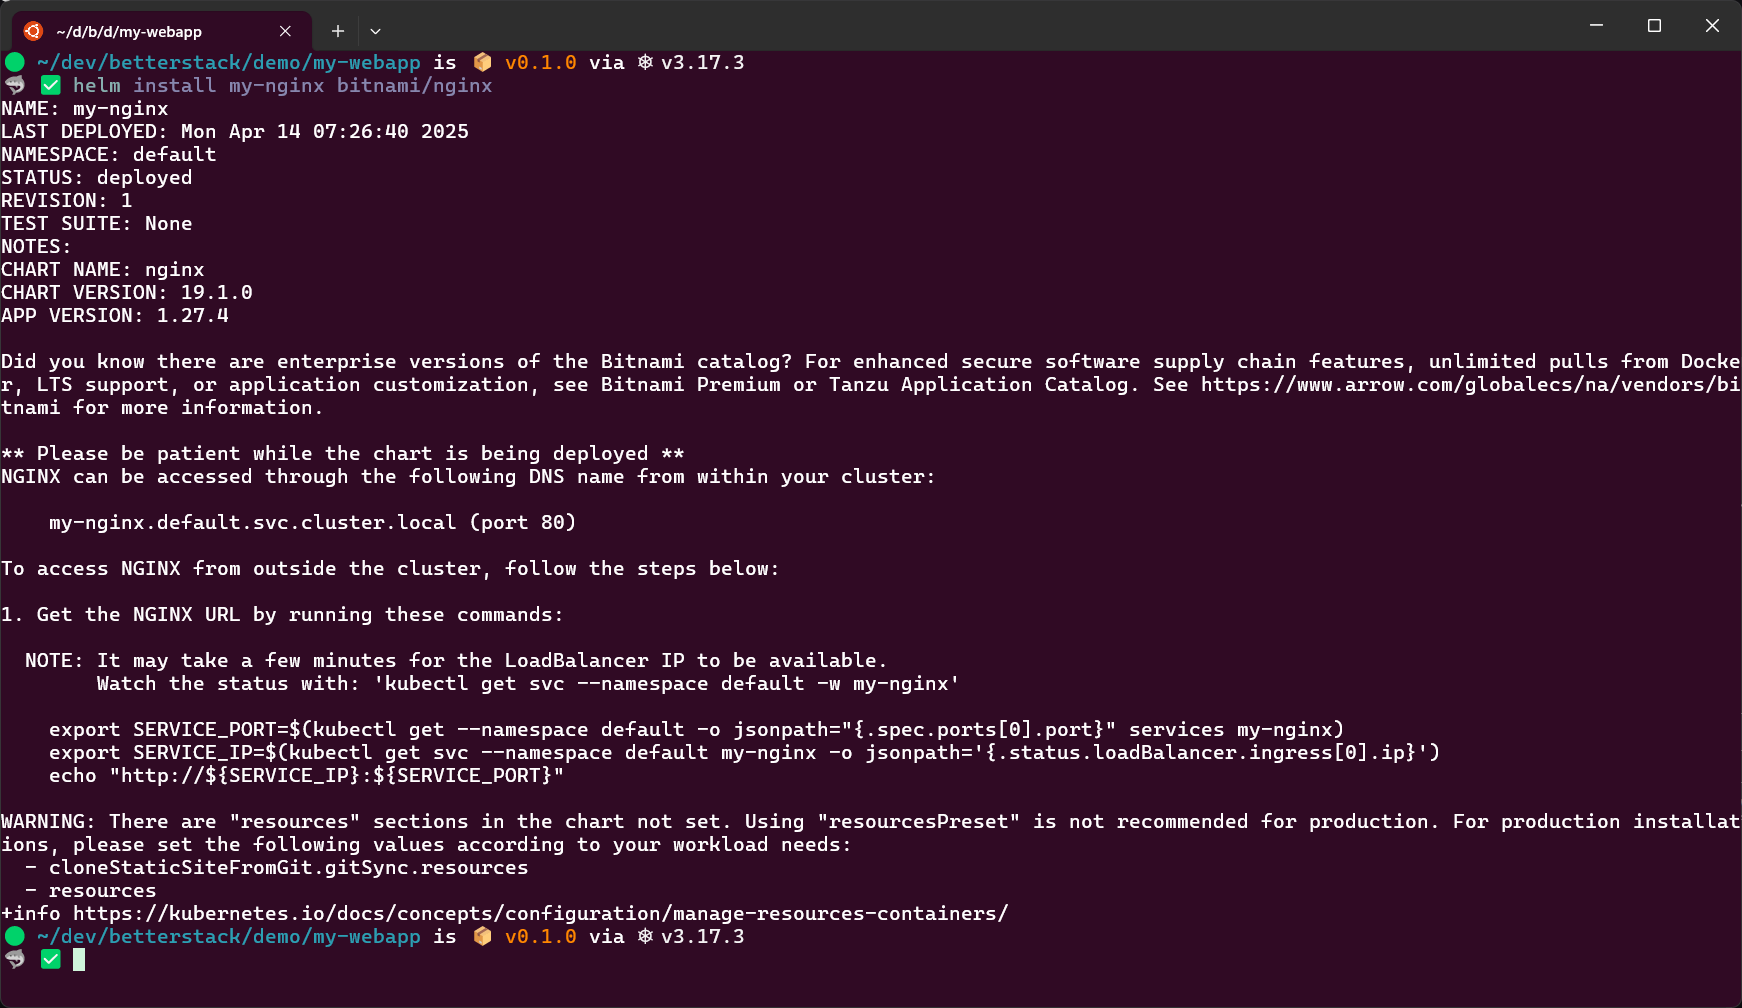The height and width of the screenshot is (1008, 1742).
Task: Click the Helm wheel icon in top prompt
Action: pyautogui.click(x=646, y=62)
